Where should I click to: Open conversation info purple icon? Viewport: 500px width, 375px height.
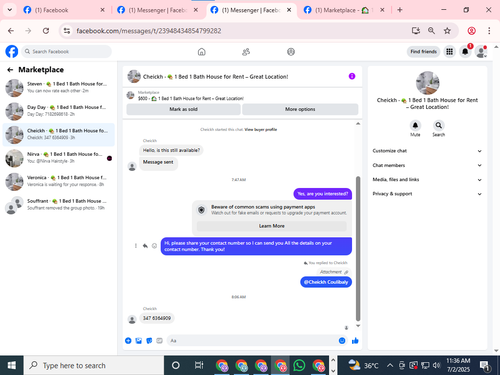(352, 76)
